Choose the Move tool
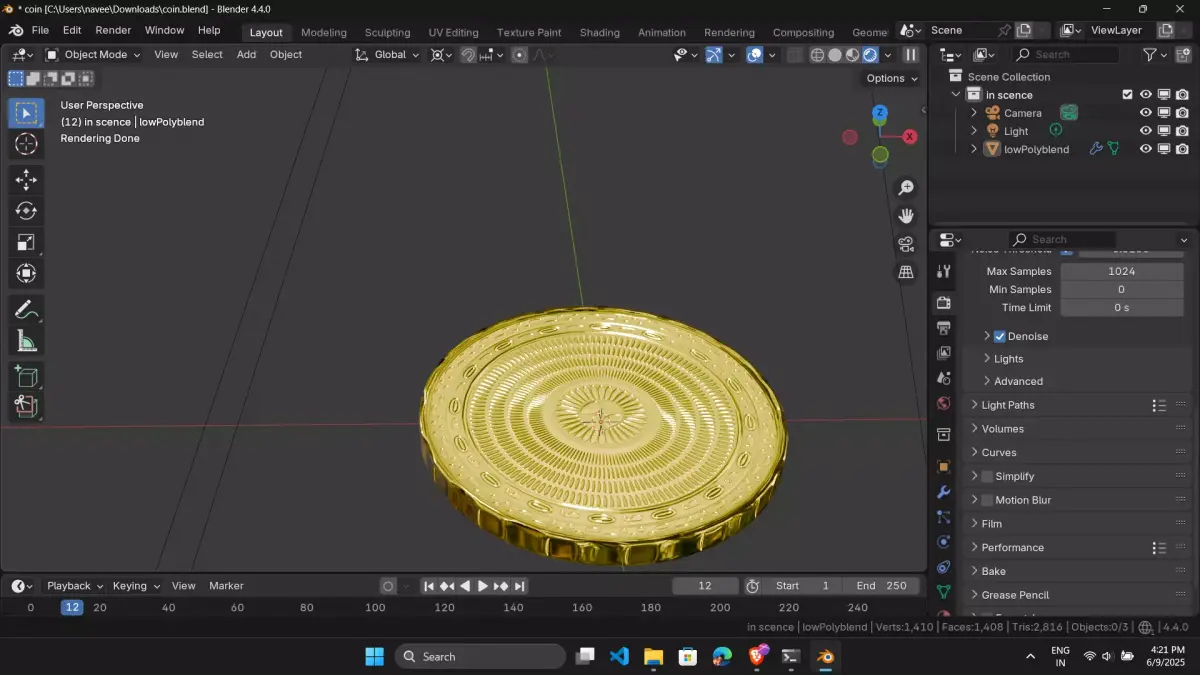The width and height of the screenshot is (1200, 675). [26, 180]
